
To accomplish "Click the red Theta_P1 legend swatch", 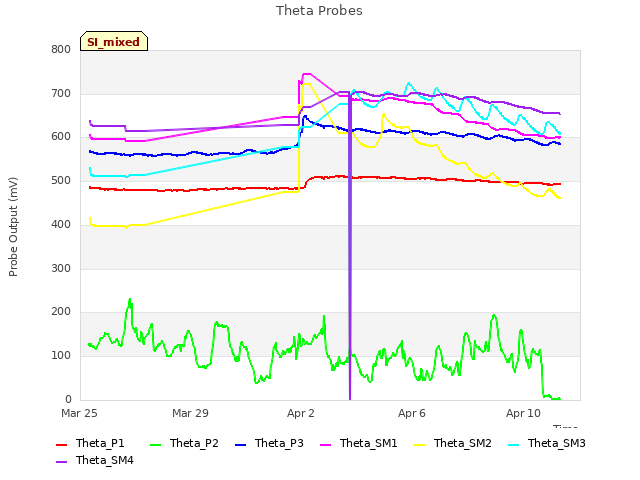I will point(61,444).
